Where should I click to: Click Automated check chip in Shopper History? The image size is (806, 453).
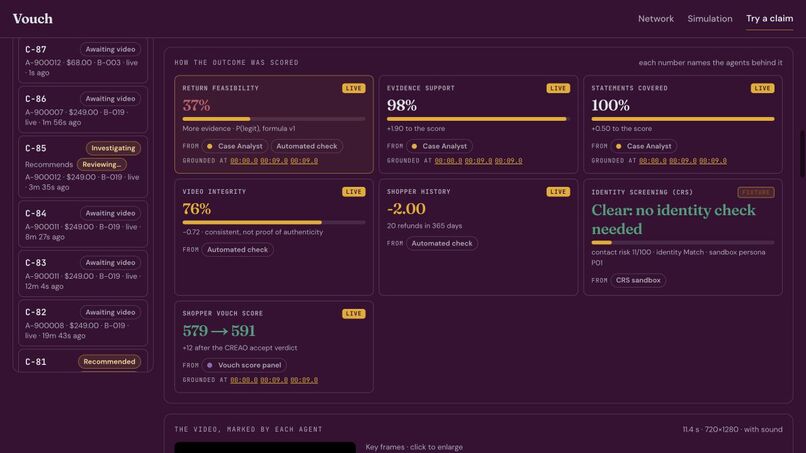coord(442,243)
